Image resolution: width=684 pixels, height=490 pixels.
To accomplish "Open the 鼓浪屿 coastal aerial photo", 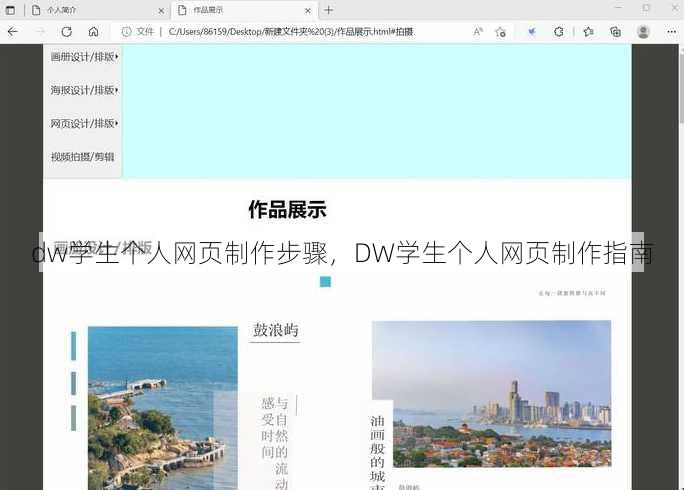I will 163,408.
